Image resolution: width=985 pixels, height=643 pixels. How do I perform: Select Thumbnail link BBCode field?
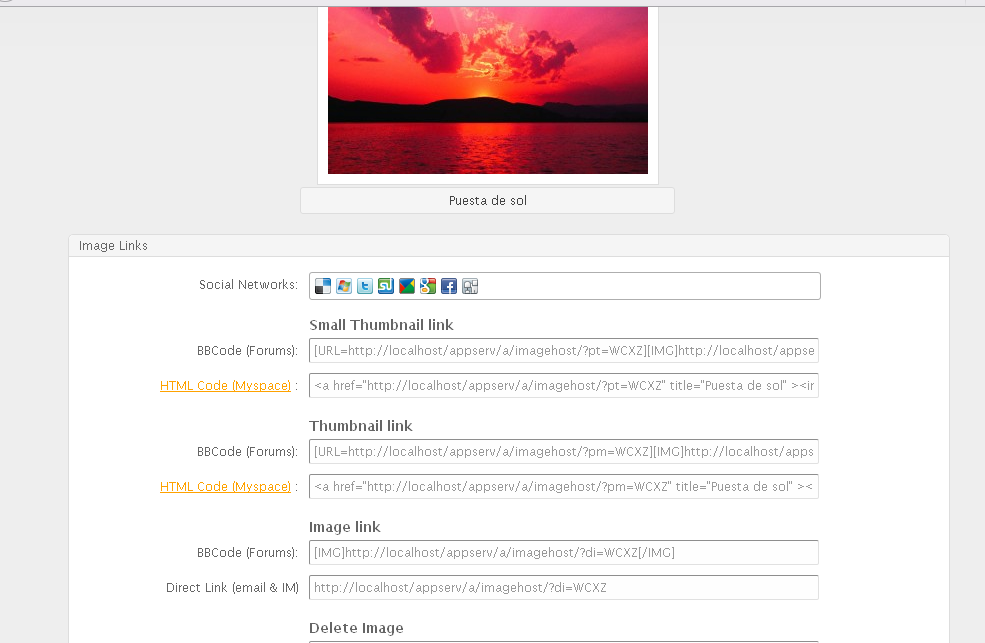click(563, 451)
